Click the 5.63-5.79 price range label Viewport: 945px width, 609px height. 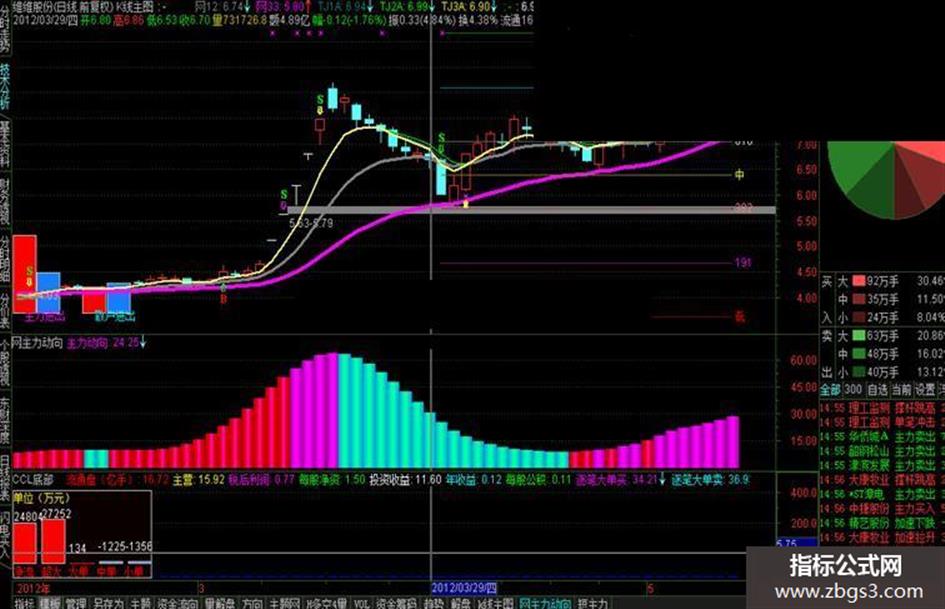[x=310, y=223]
